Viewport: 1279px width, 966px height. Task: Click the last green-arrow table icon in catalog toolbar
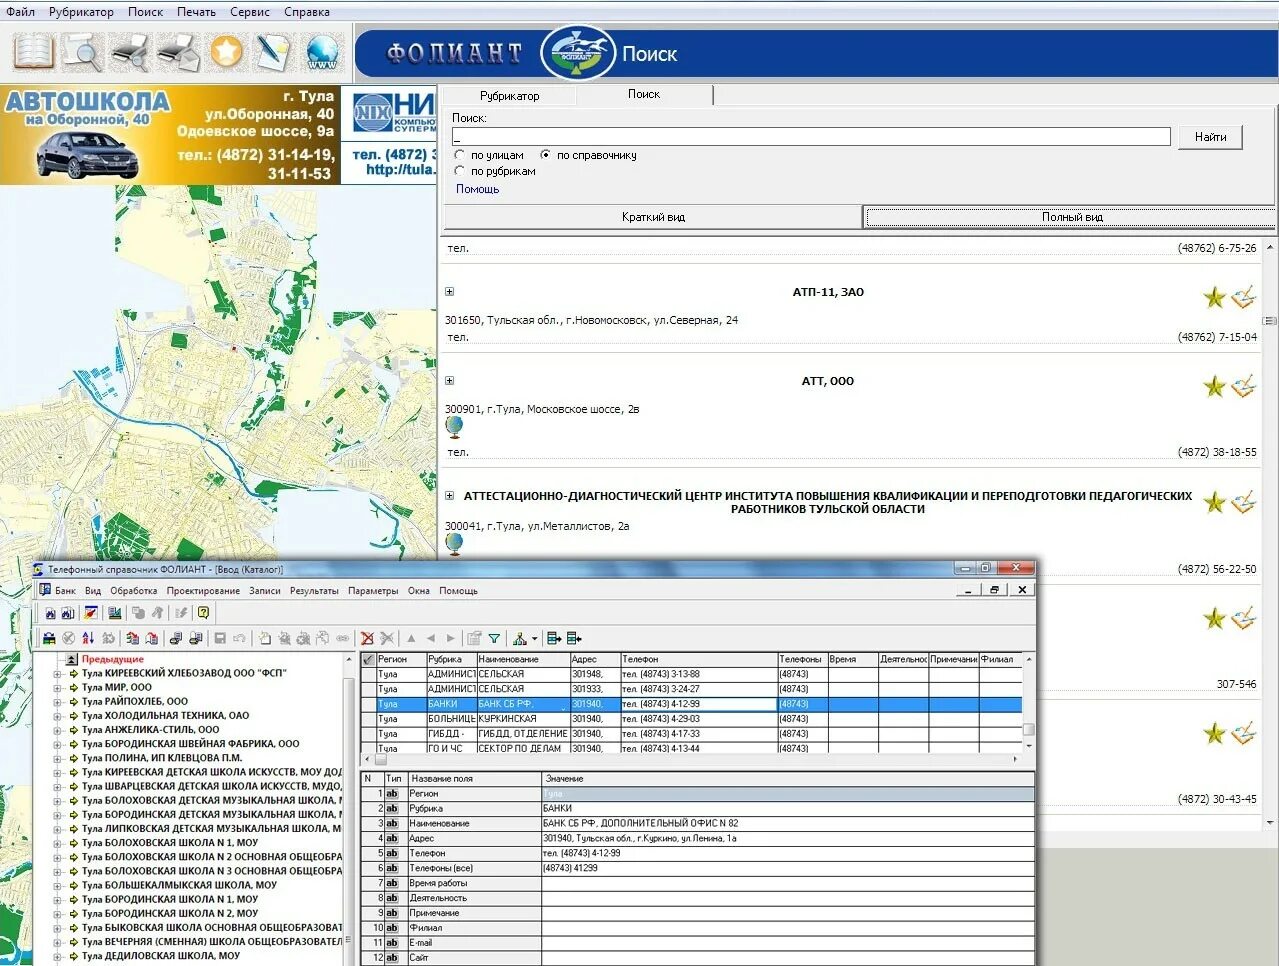pyautogui.click(x=574, y=638)
